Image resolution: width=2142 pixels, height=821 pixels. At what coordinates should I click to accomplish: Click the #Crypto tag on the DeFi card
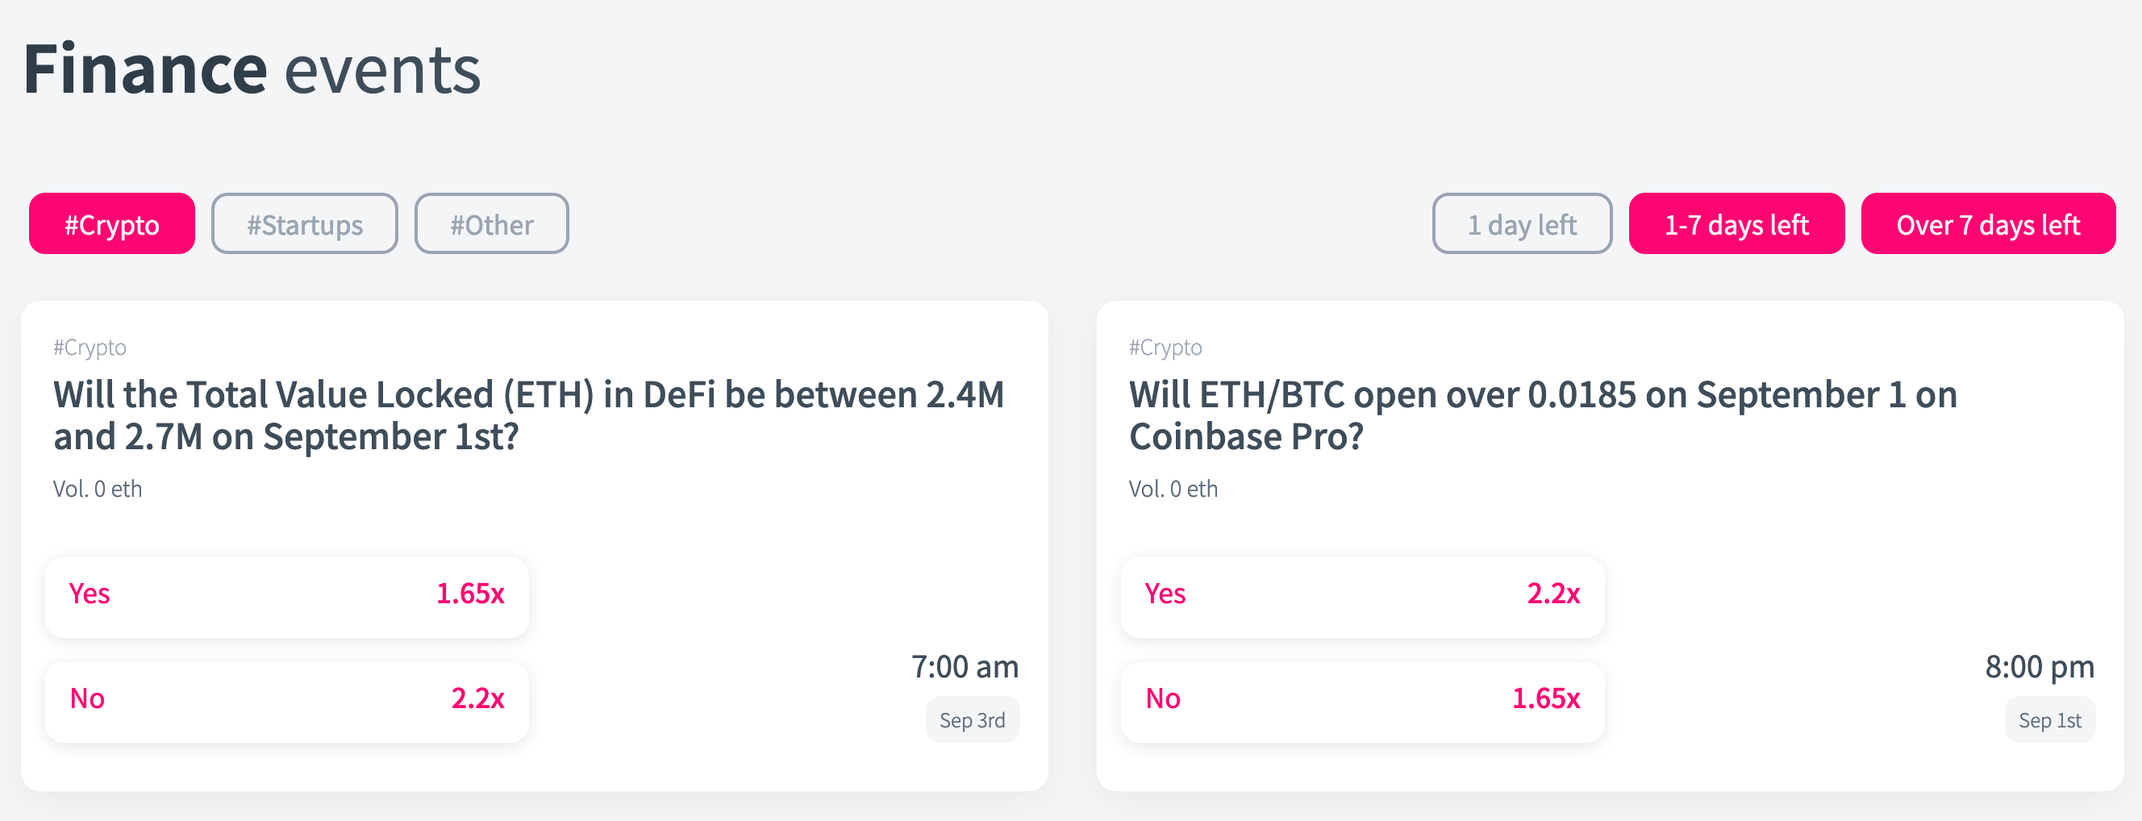pyautogui.click(x=90, y=347)
